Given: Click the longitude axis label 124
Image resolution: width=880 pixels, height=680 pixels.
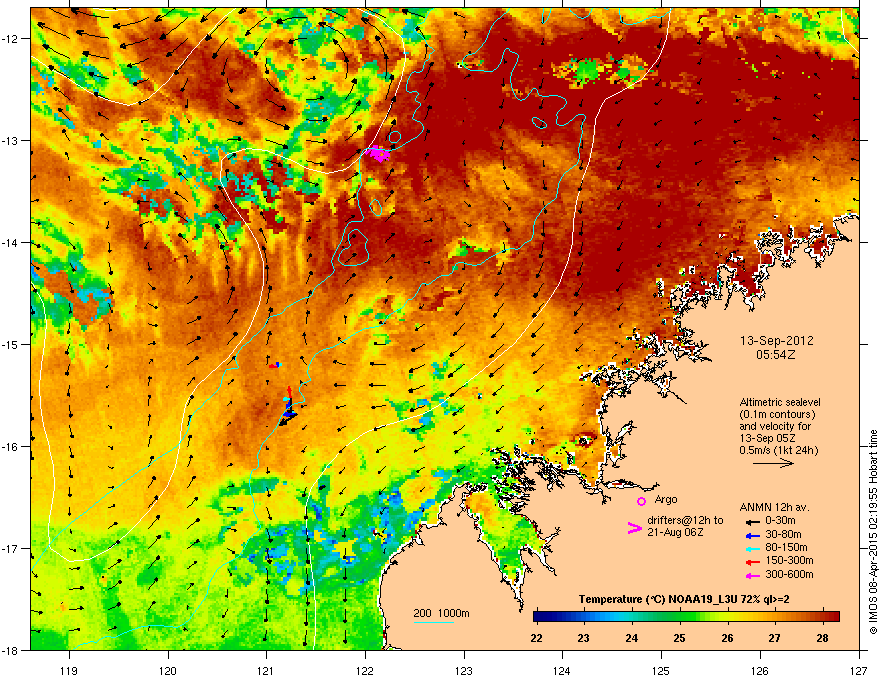Looking at the screenshot, I should click(562, 670).
